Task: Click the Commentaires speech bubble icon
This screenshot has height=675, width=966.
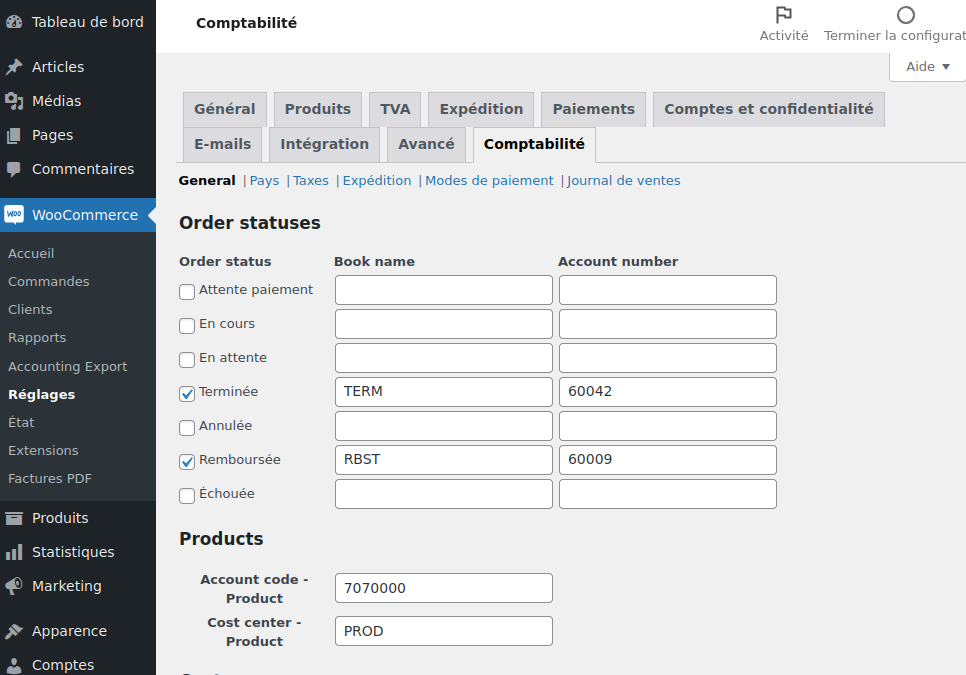Action: coord(14,169)
